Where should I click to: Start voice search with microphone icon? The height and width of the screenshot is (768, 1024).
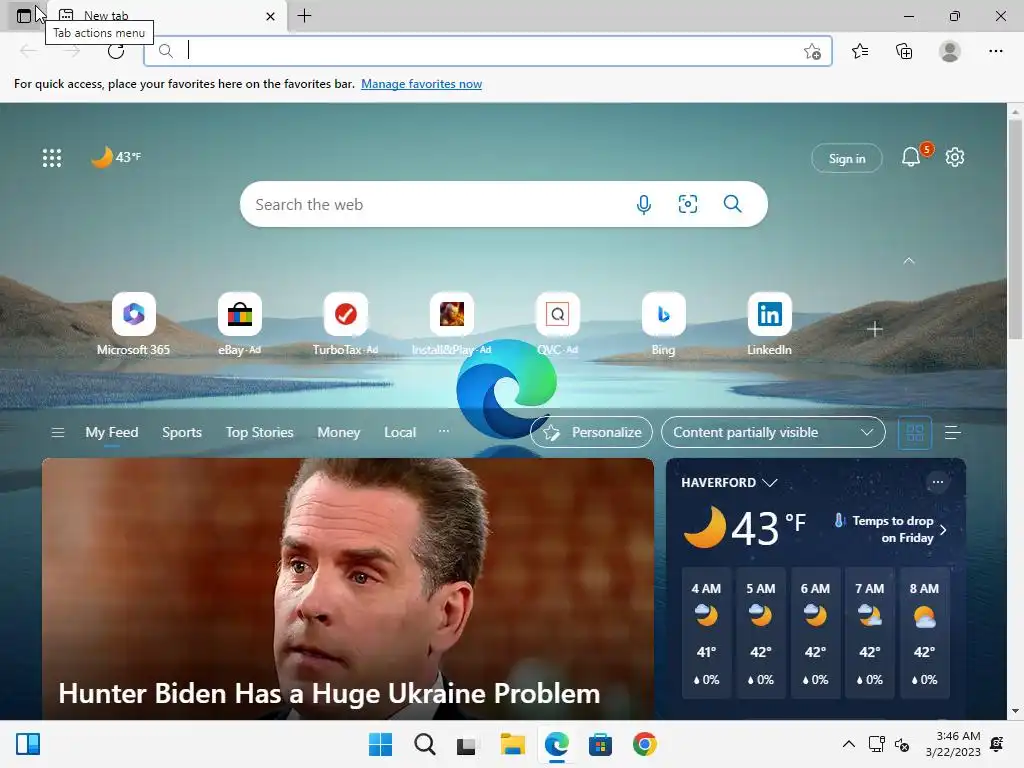coord(643,204)
